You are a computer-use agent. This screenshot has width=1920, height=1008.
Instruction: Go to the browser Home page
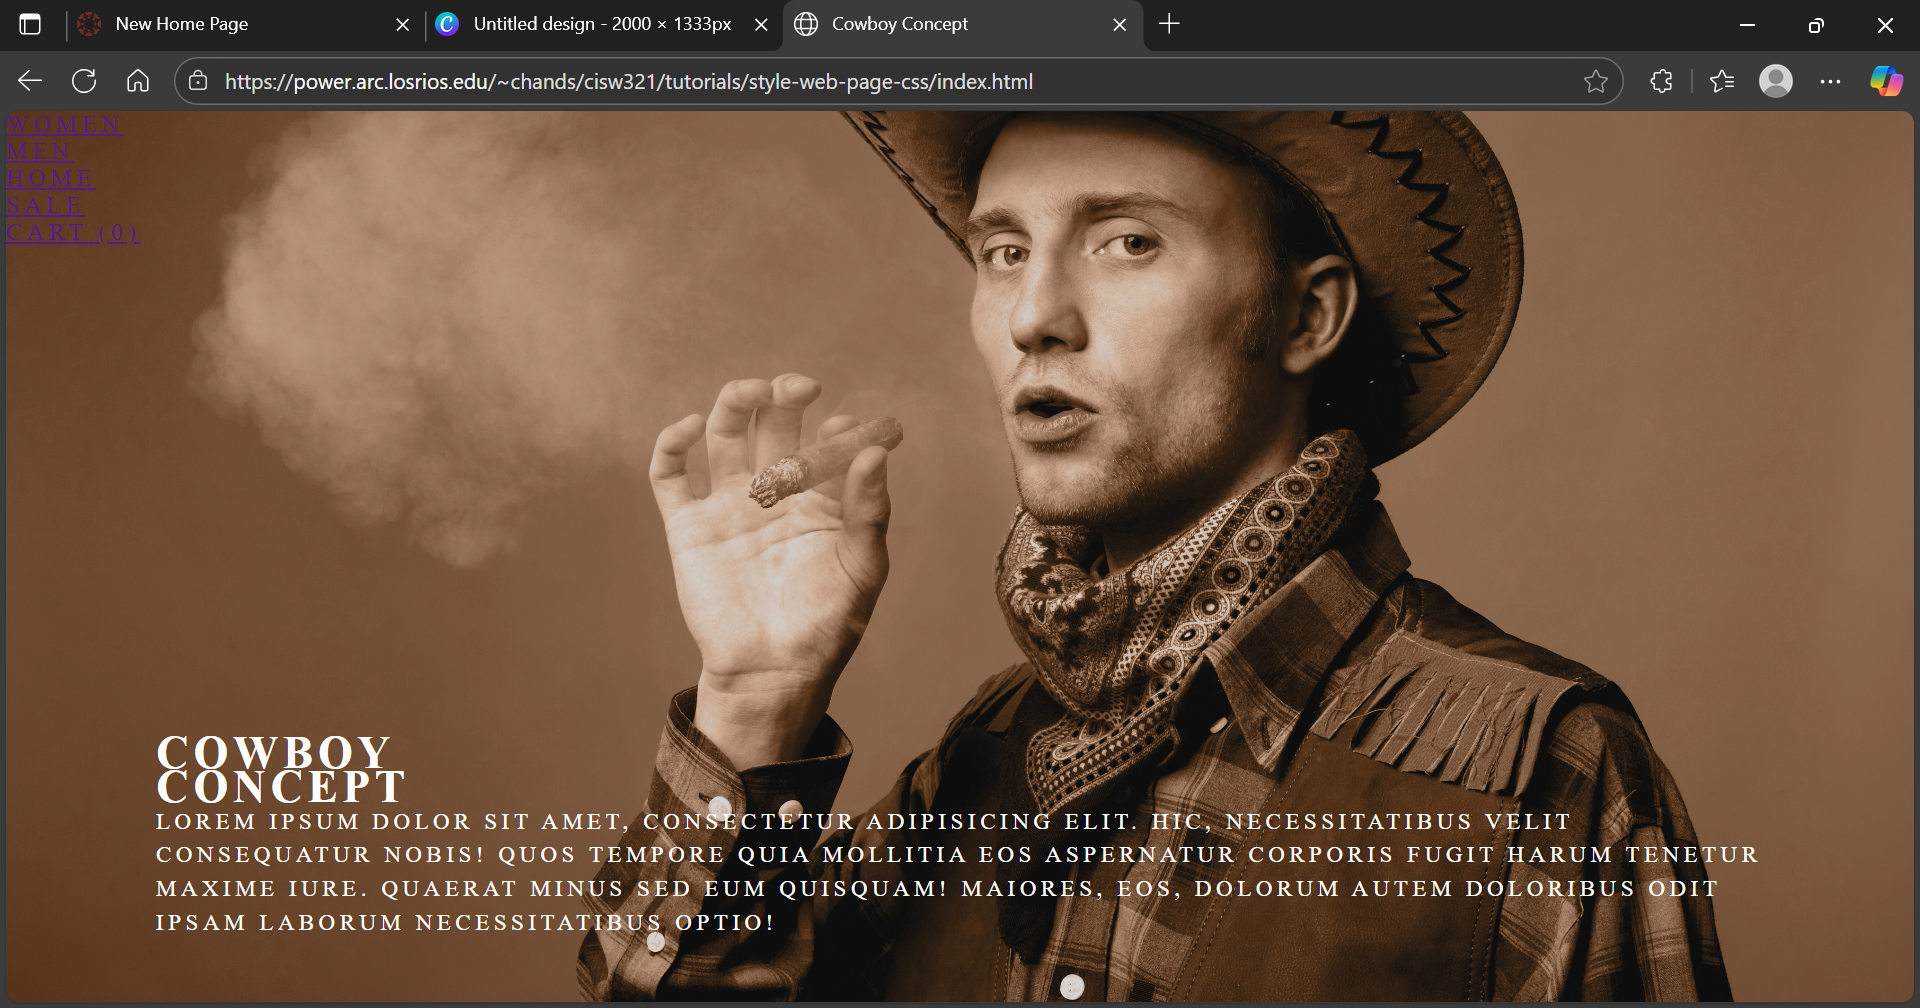coord(138,81)
